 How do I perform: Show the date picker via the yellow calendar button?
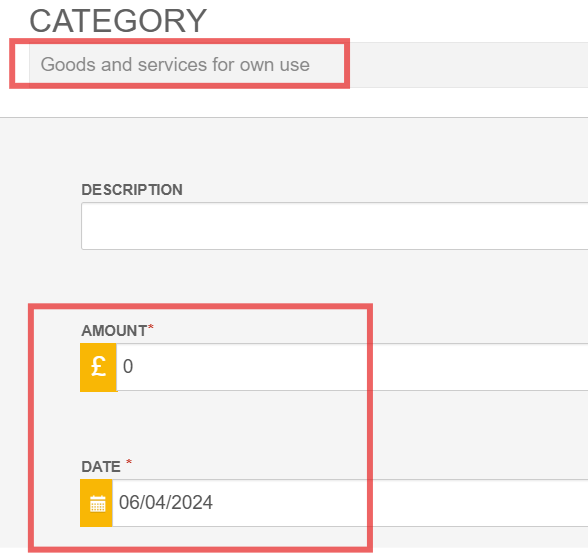pos(96,503)
